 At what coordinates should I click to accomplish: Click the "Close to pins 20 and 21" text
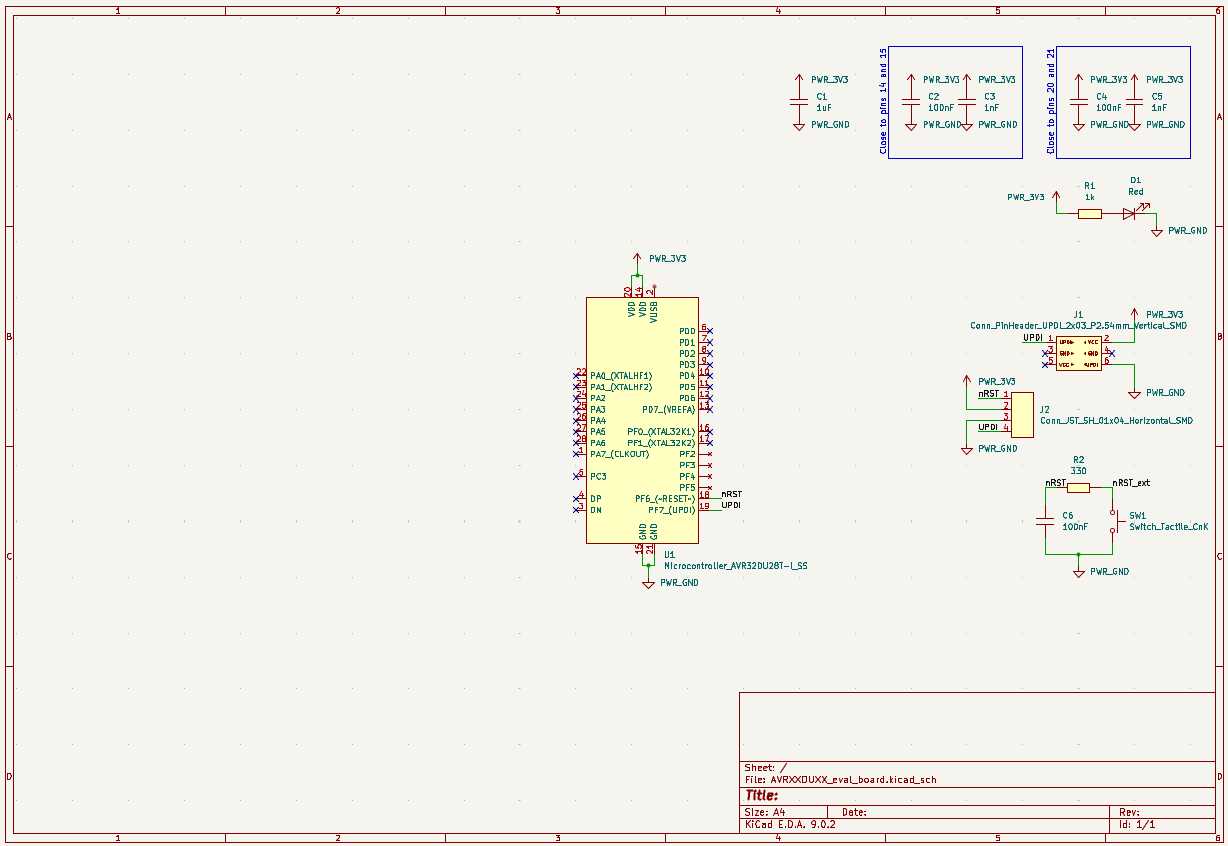tap(1051, 101)
